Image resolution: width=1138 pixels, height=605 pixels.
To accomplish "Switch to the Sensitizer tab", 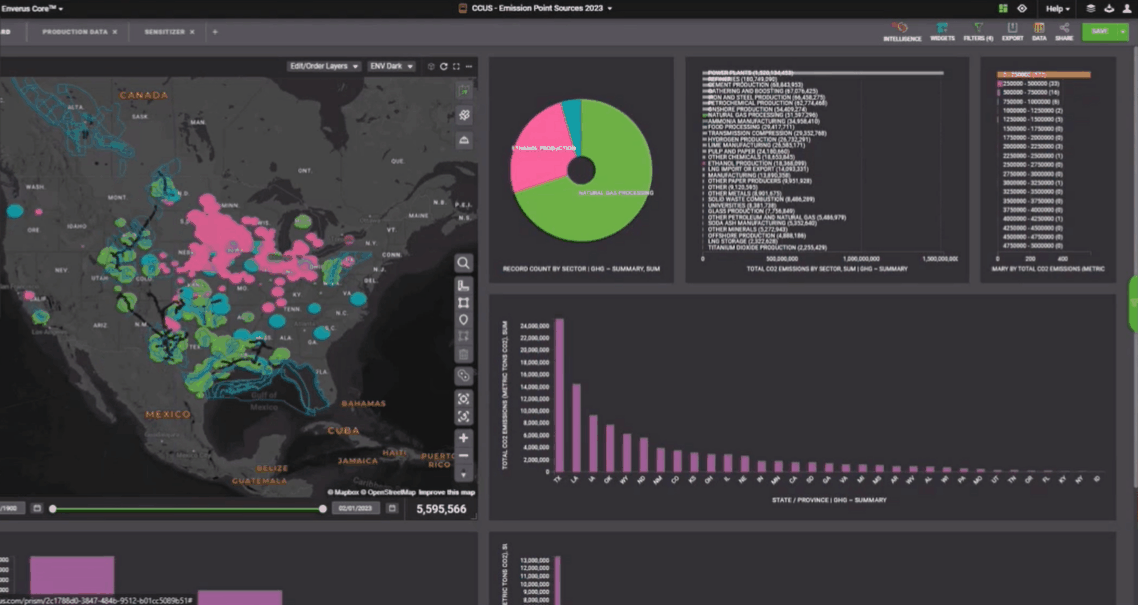I will point(164,32).
